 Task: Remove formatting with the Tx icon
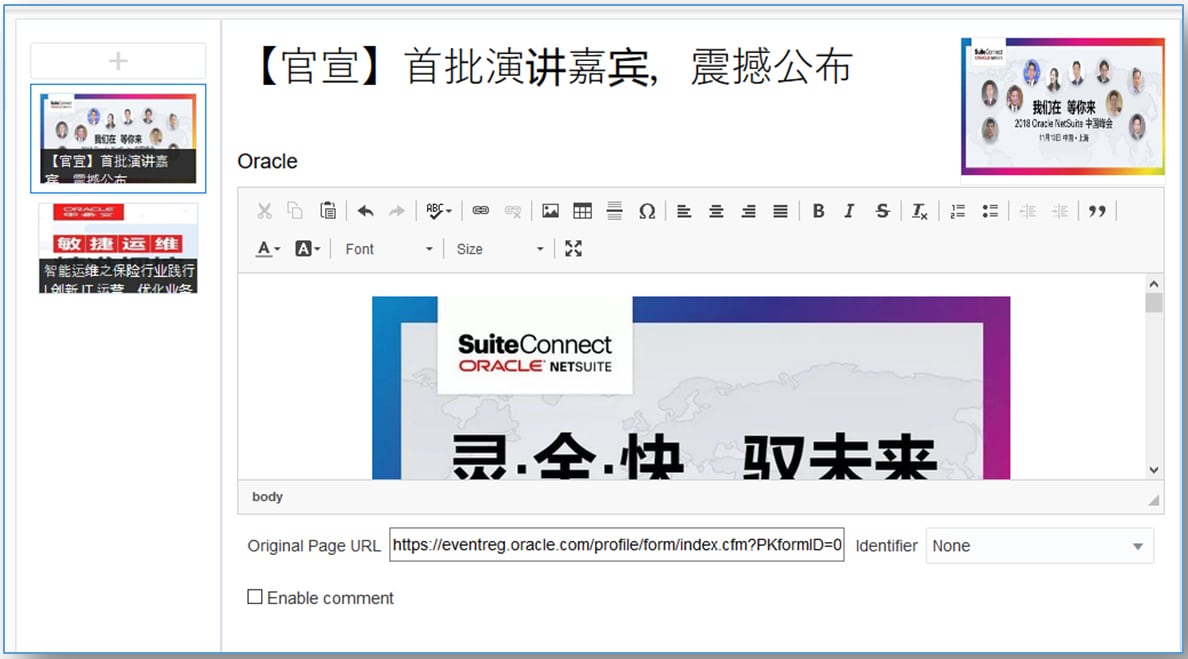[919, 211]
